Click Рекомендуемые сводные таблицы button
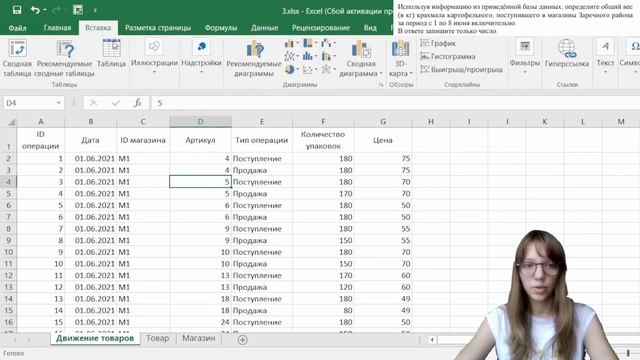This screenshot has width=640, height=360. (x=64, y=58)
